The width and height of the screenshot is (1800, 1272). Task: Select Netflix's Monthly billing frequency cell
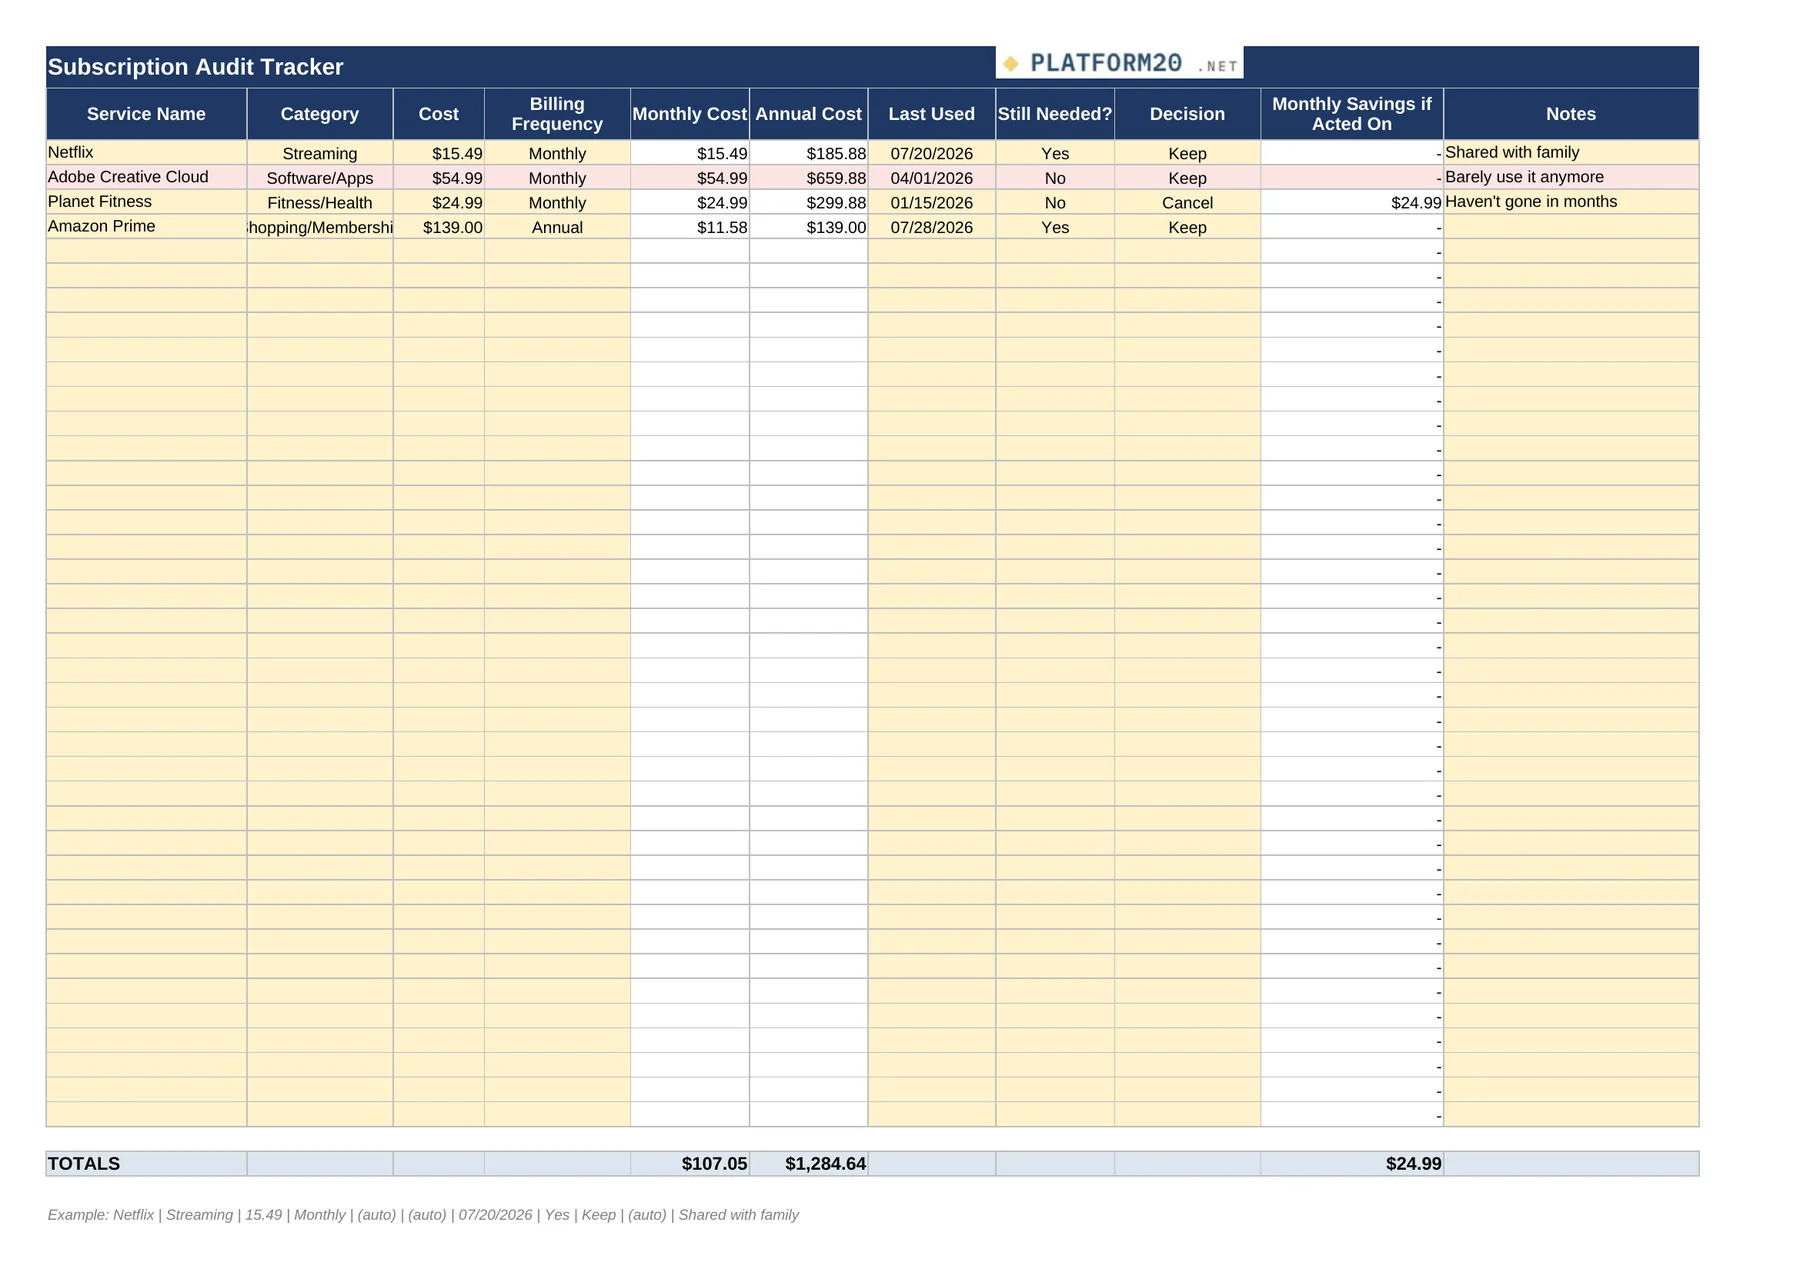[x=557, y=153]
